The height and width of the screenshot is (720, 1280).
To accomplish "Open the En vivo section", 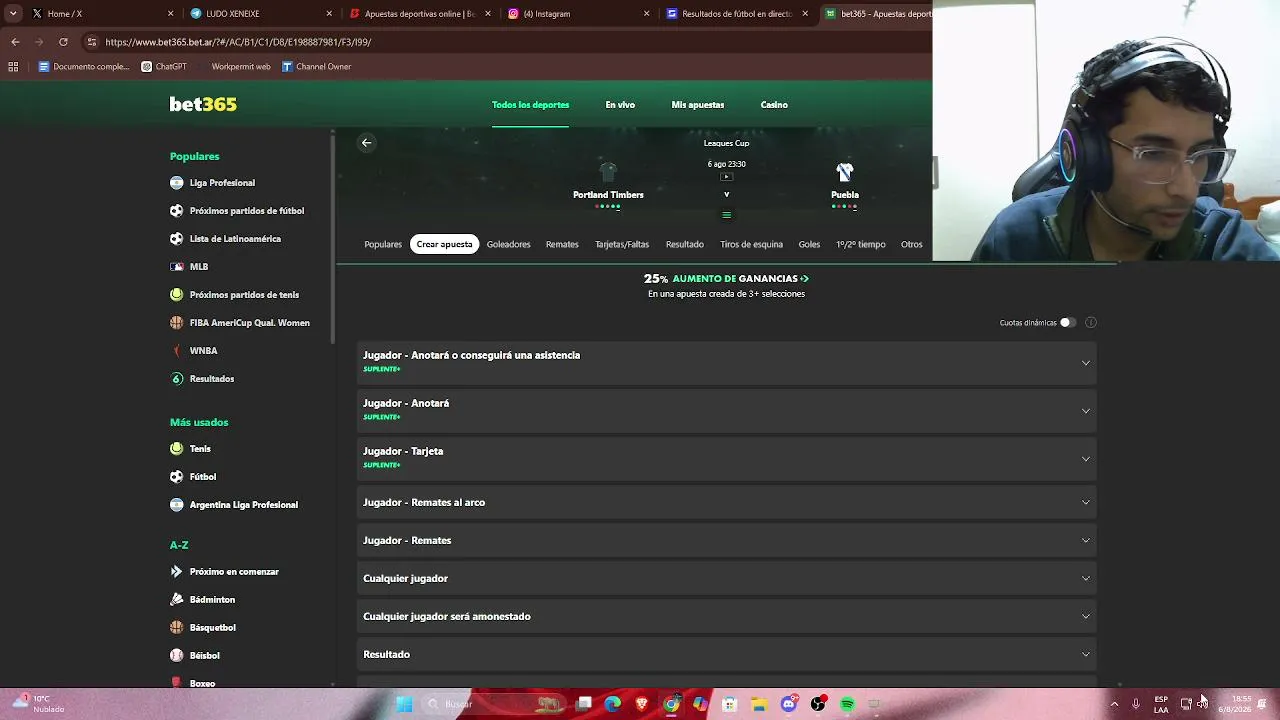I will [620, 105].
